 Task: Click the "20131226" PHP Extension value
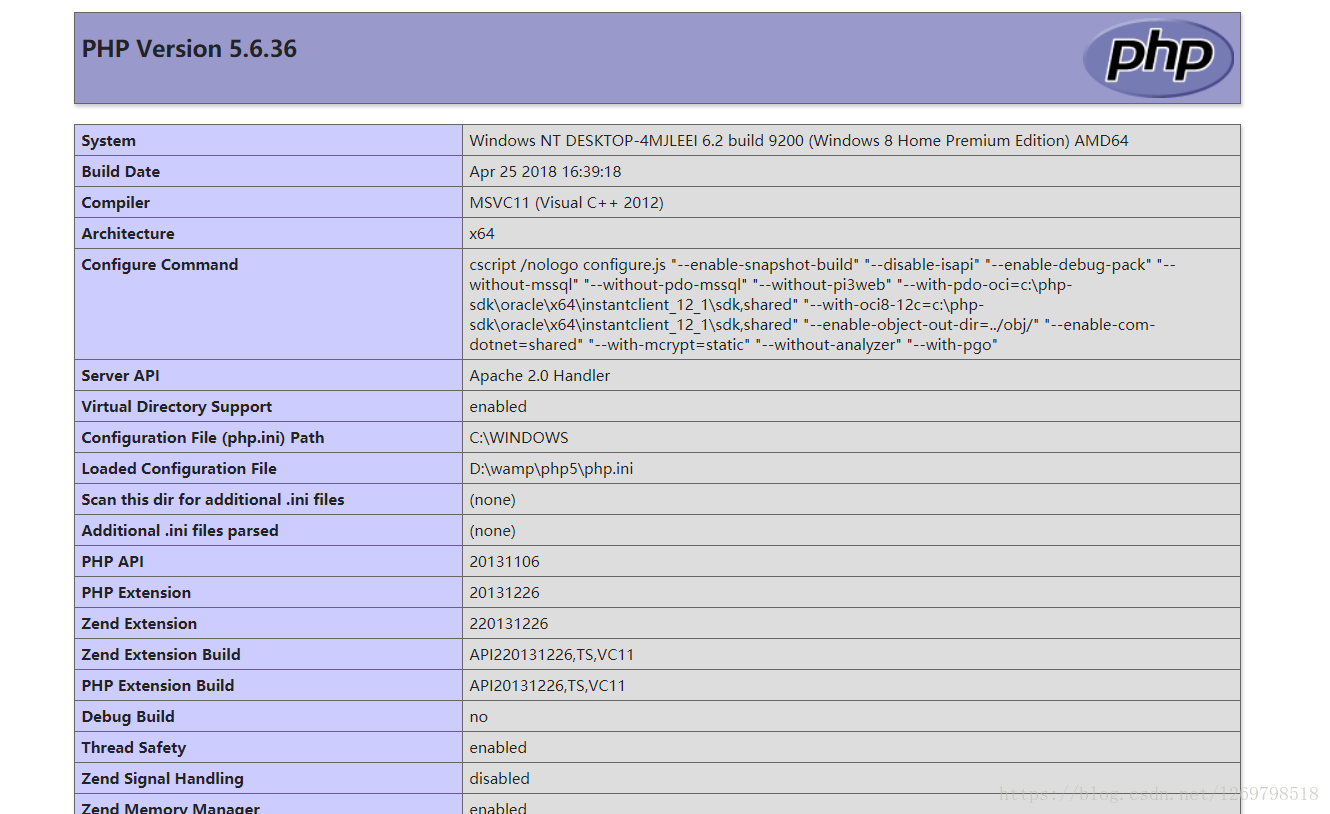coord(505,593)
